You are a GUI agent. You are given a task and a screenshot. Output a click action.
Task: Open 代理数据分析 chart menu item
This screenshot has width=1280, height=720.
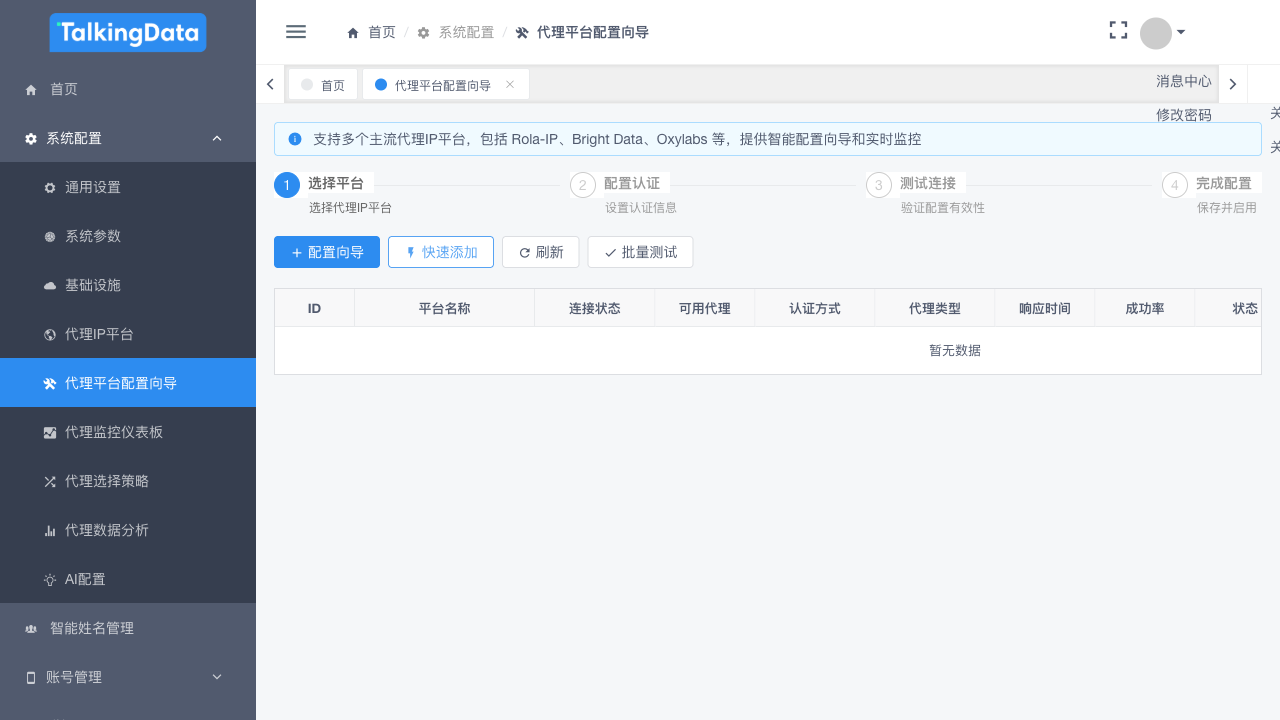[107, 530]
